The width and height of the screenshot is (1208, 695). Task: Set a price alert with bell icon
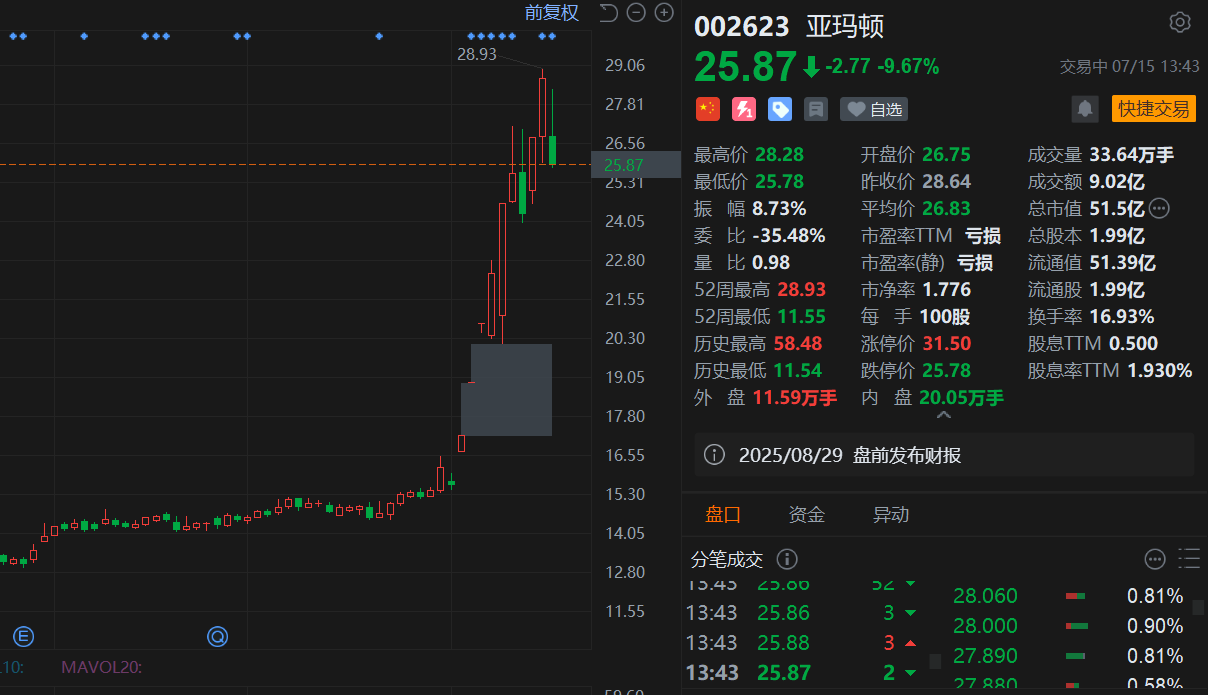[1084, 109]
